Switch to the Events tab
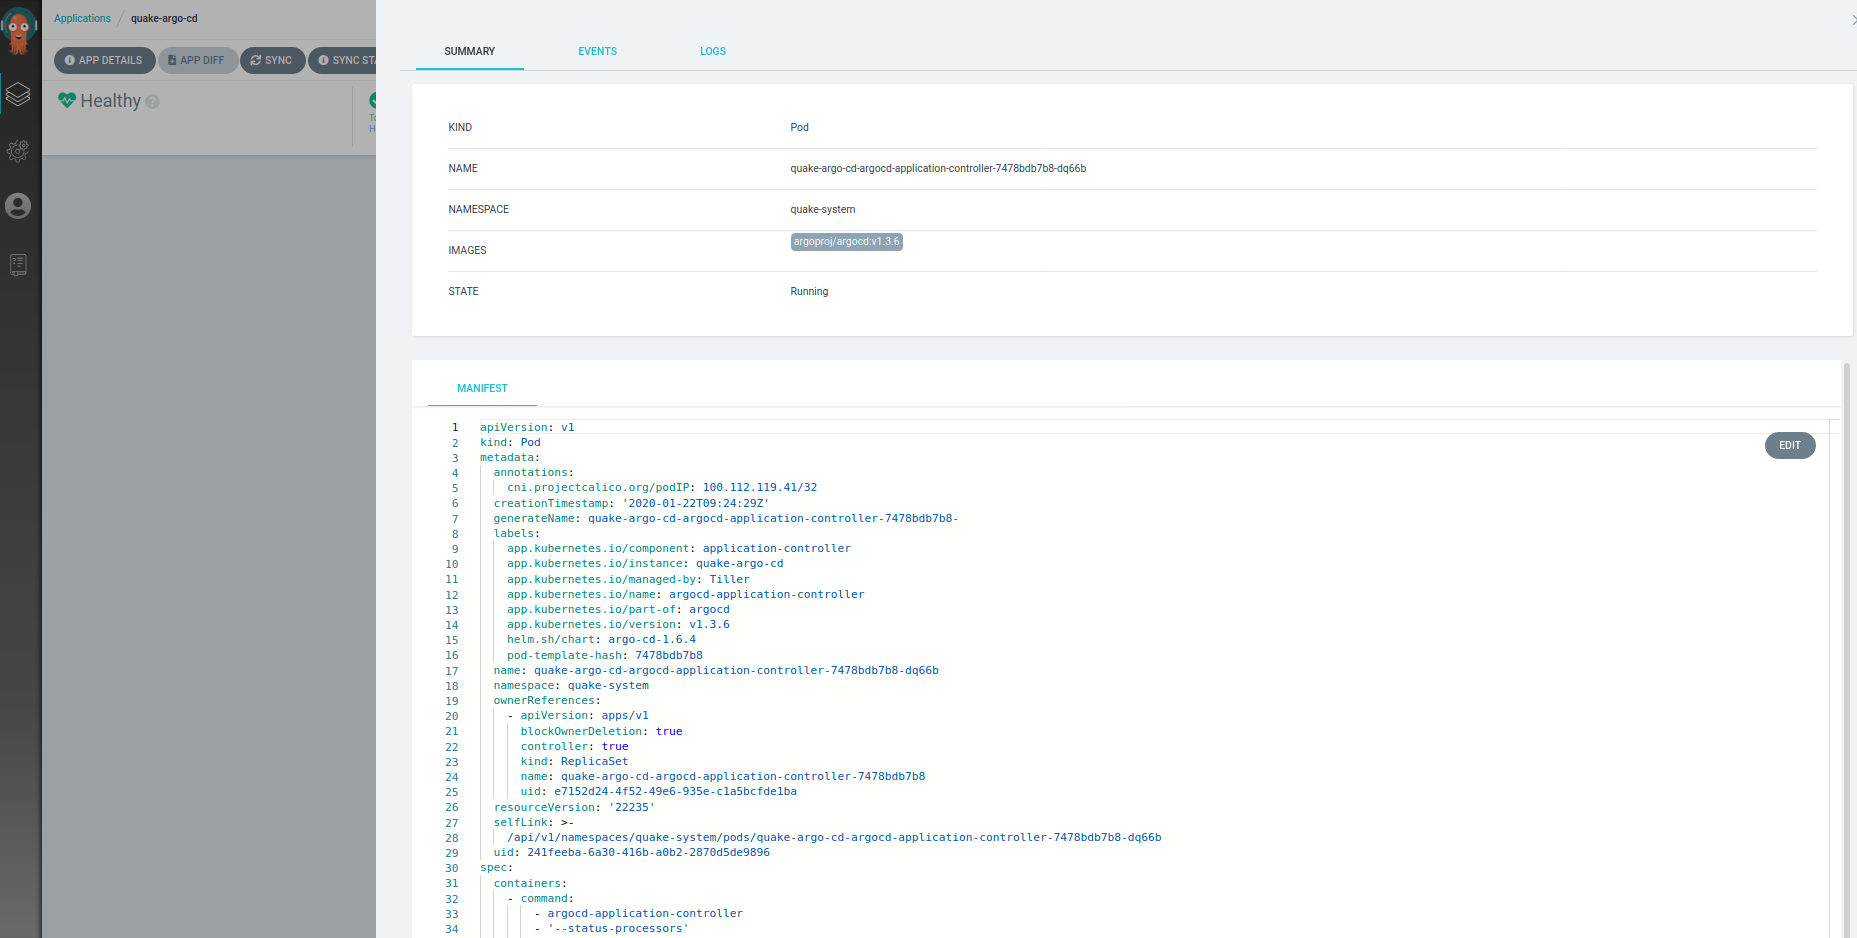1857x938 pixels. [597, 51]
